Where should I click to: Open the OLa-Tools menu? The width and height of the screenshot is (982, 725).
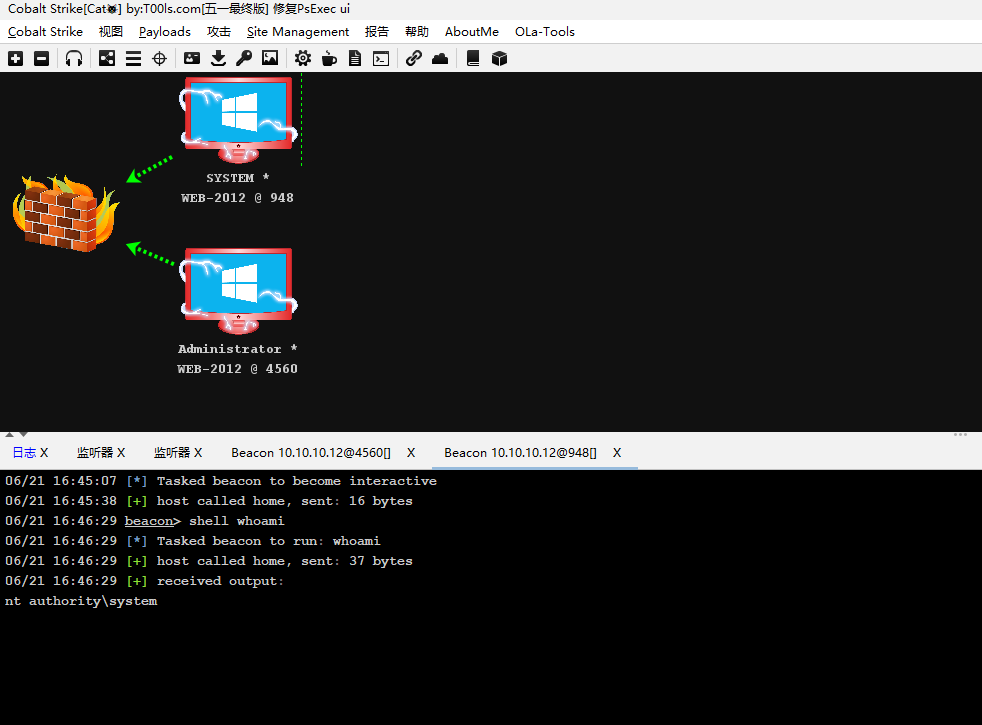(x=545, y=32)
